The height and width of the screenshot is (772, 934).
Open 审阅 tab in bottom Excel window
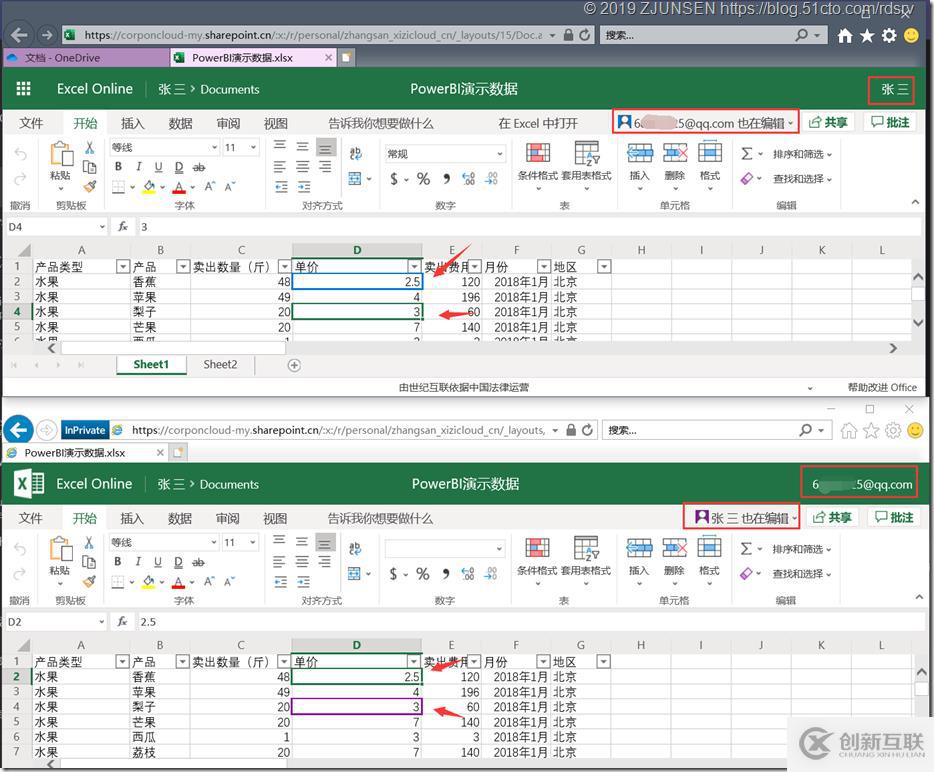[x=227, y=518]
